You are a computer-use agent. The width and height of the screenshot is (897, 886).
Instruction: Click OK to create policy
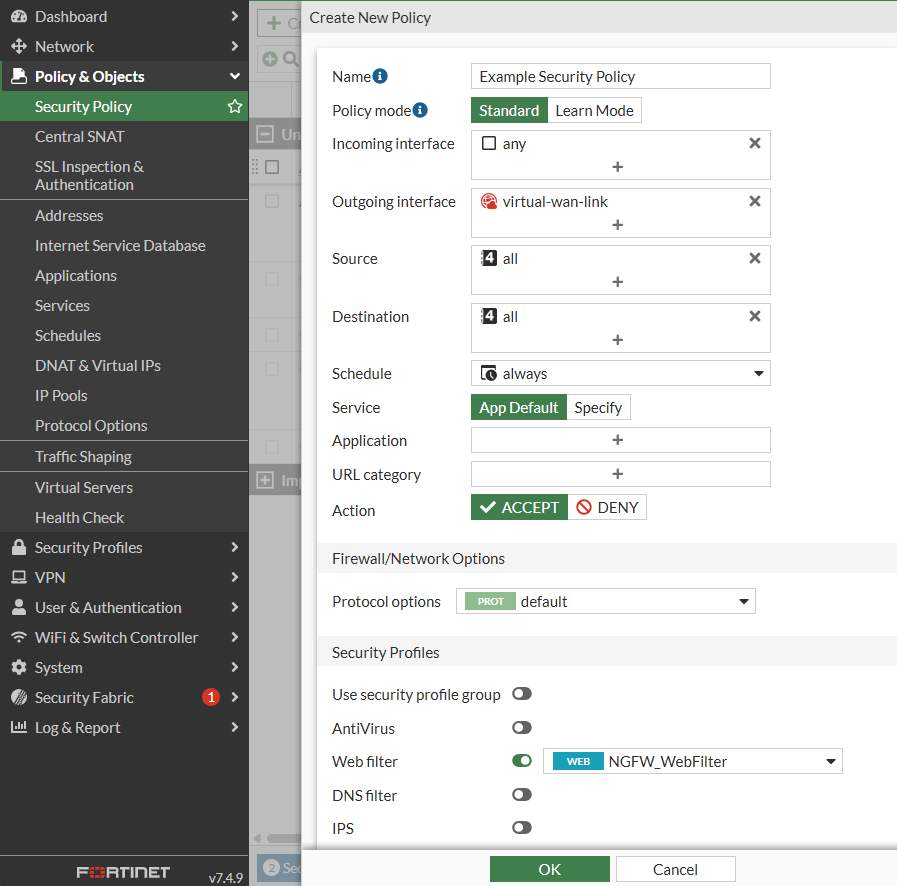coord(550,869)
